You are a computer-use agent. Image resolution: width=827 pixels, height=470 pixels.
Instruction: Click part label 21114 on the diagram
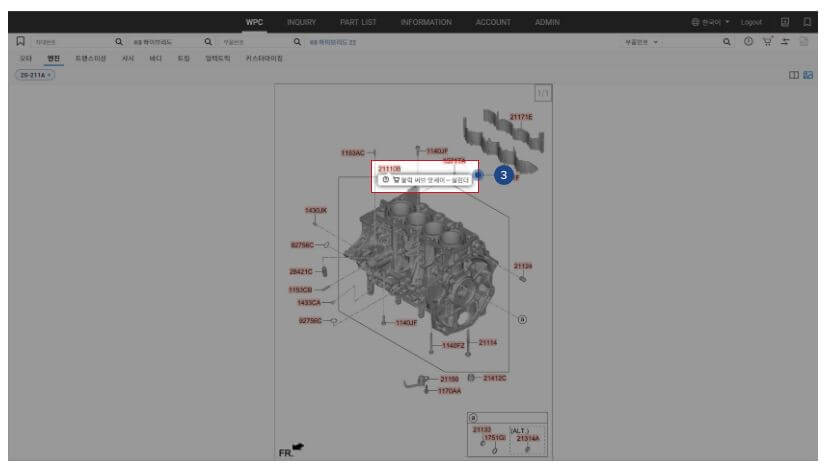pyautogui.click(x=488, y=343)
